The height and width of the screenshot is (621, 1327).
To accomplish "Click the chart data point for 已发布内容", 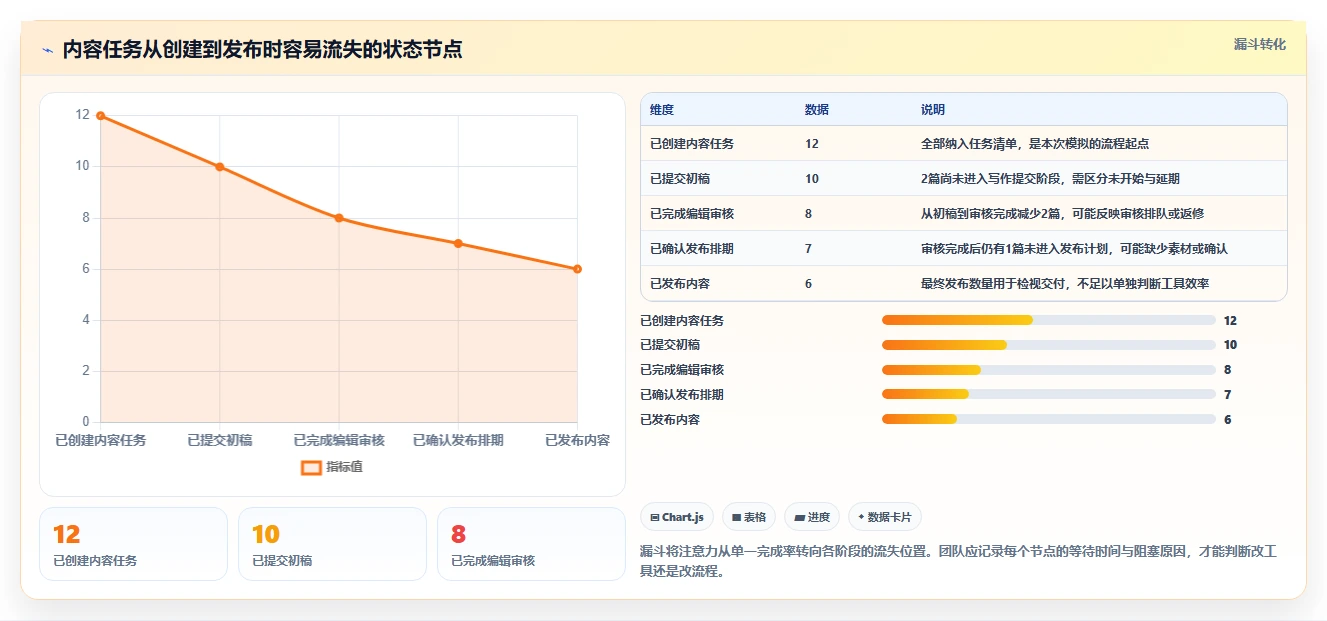I will click(x=577, y=269).
